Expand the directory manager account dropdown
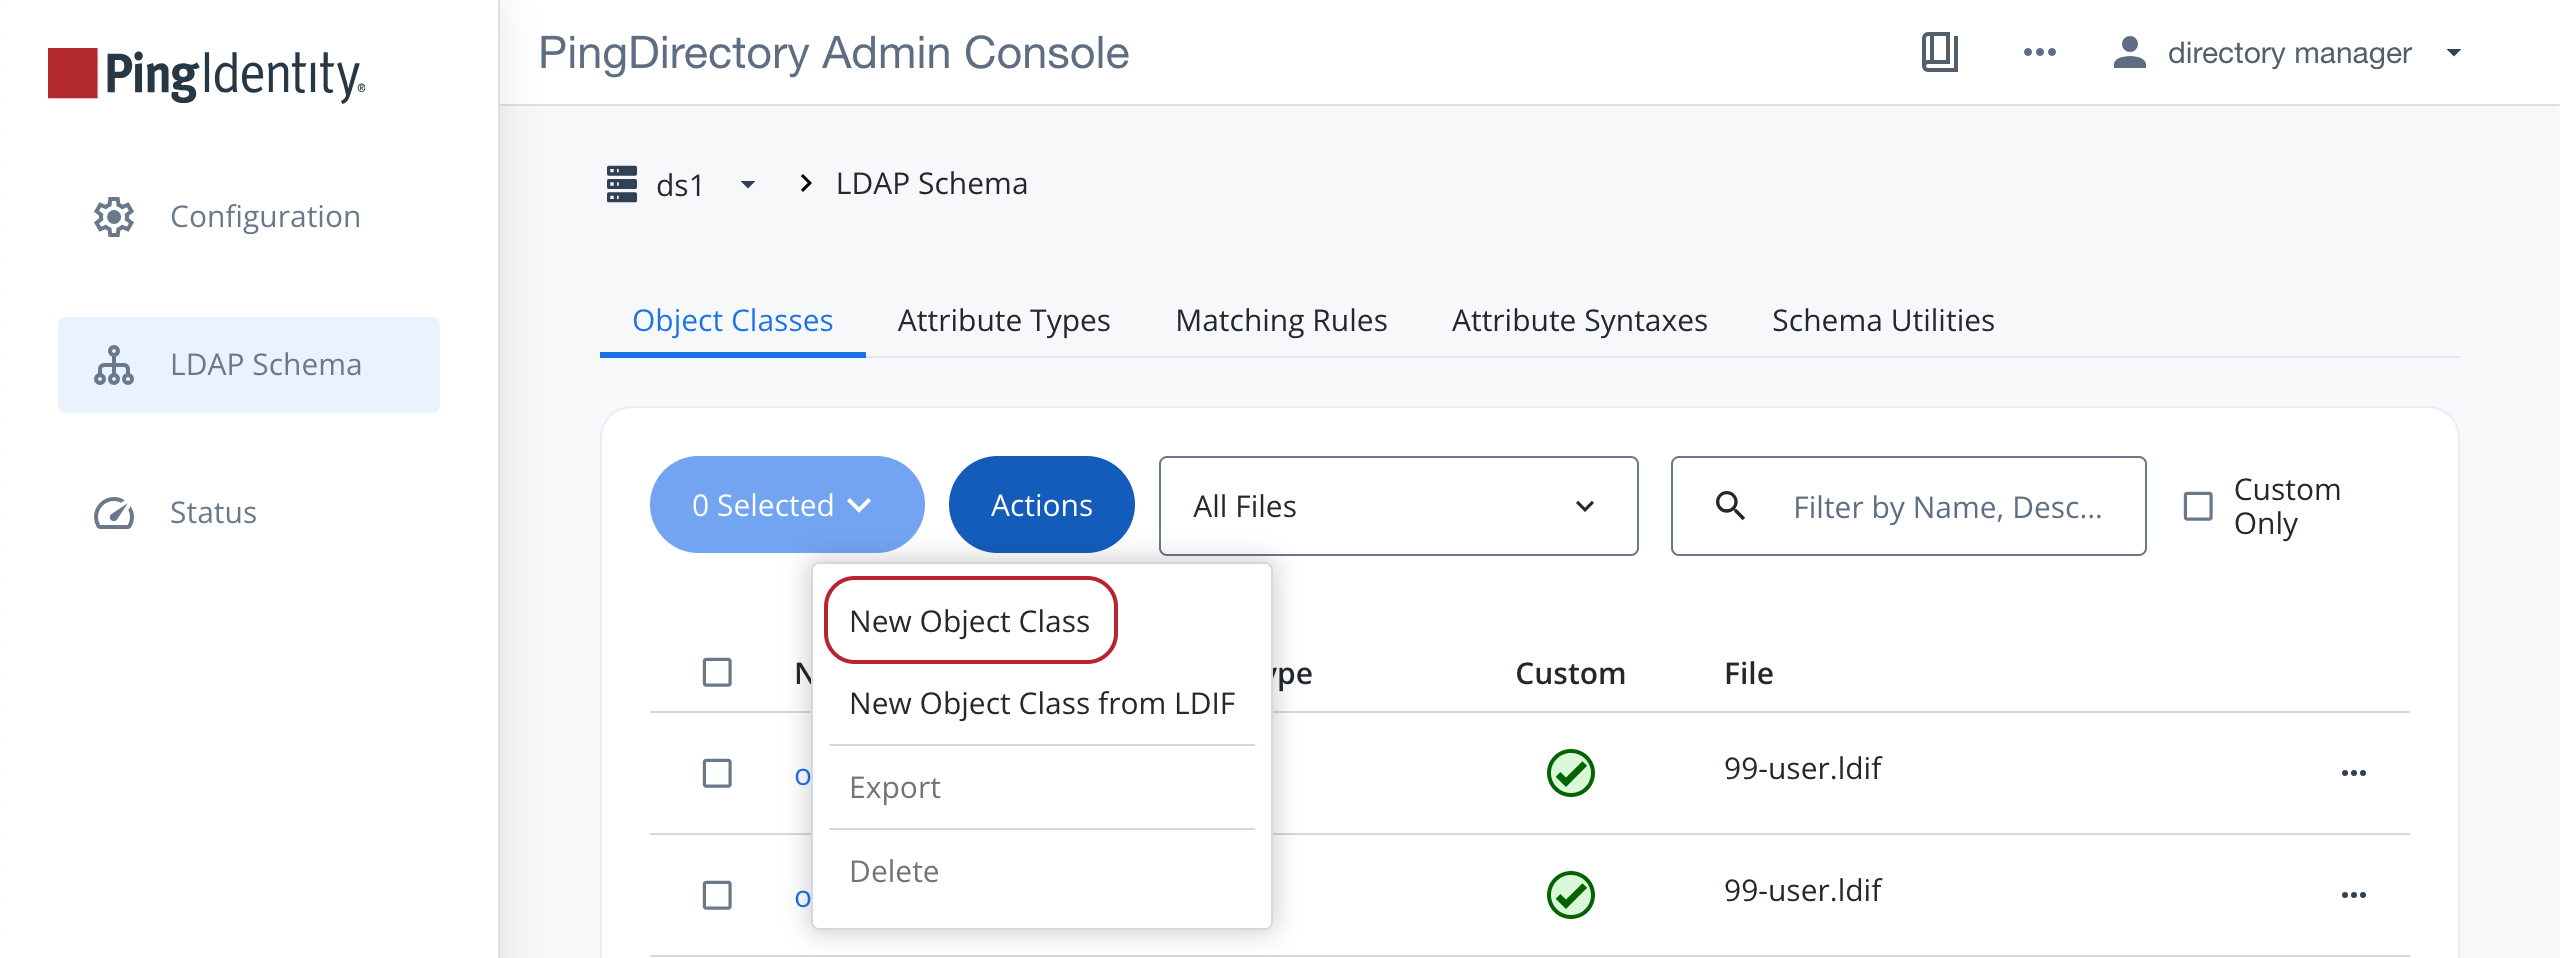 coord(2454,52)
